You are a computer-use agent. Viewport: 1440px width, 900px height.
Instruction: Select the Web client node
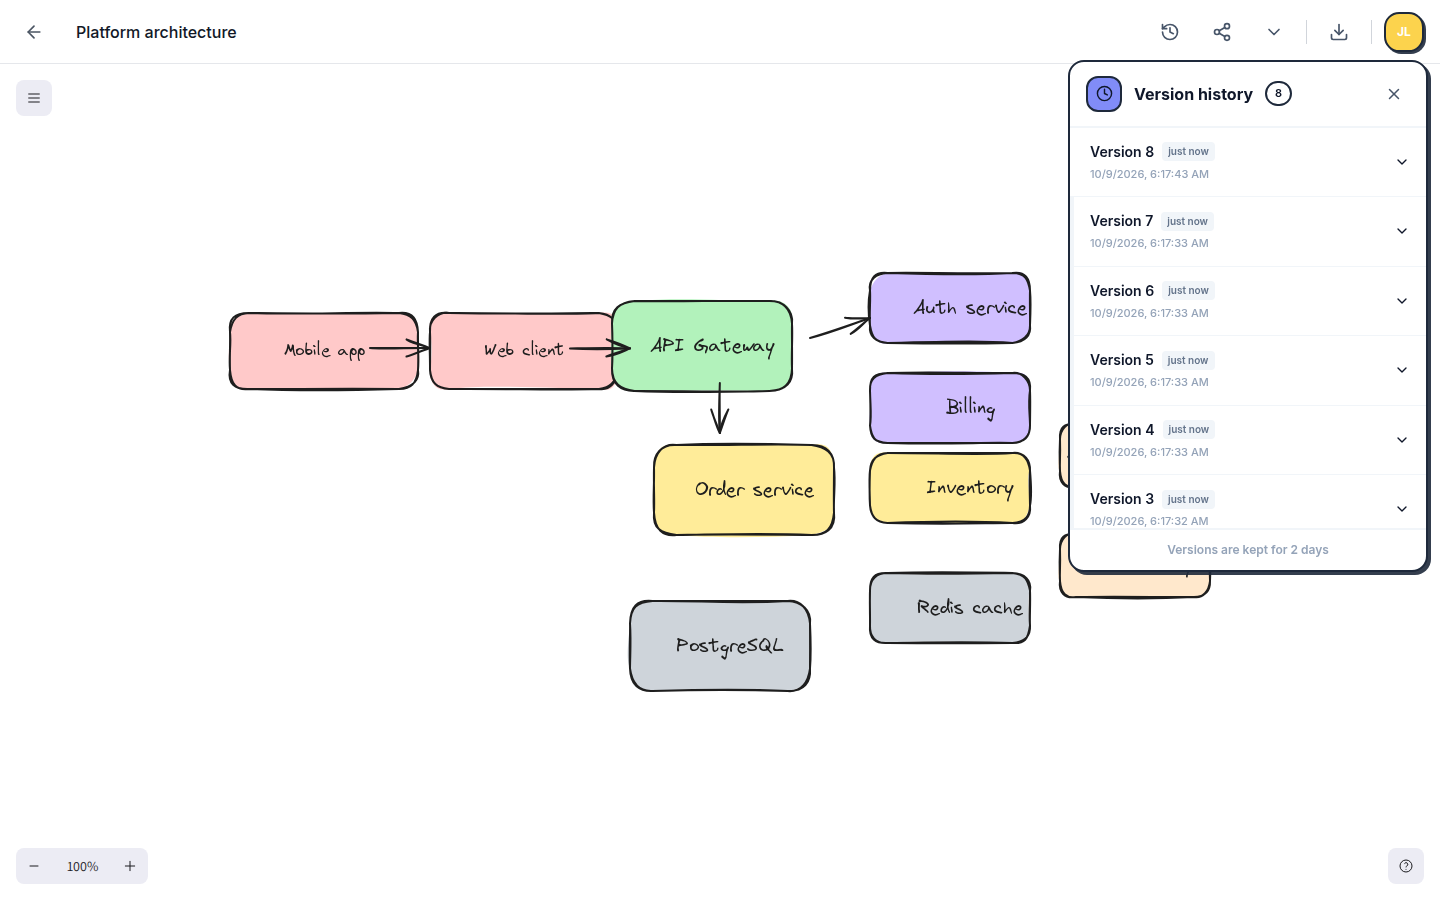pos(522,351)
